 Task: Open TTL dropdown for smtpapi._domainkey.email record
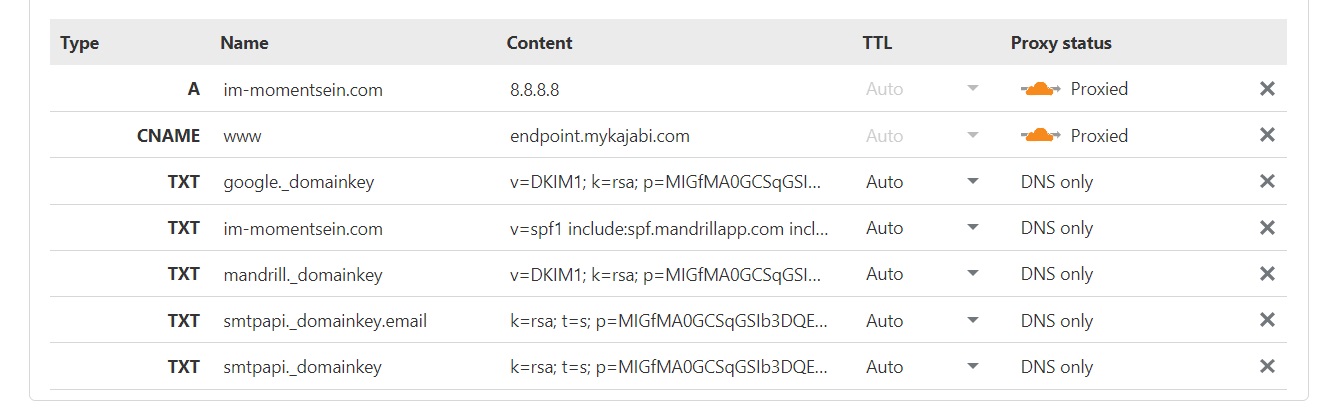(x=971, y=320)
